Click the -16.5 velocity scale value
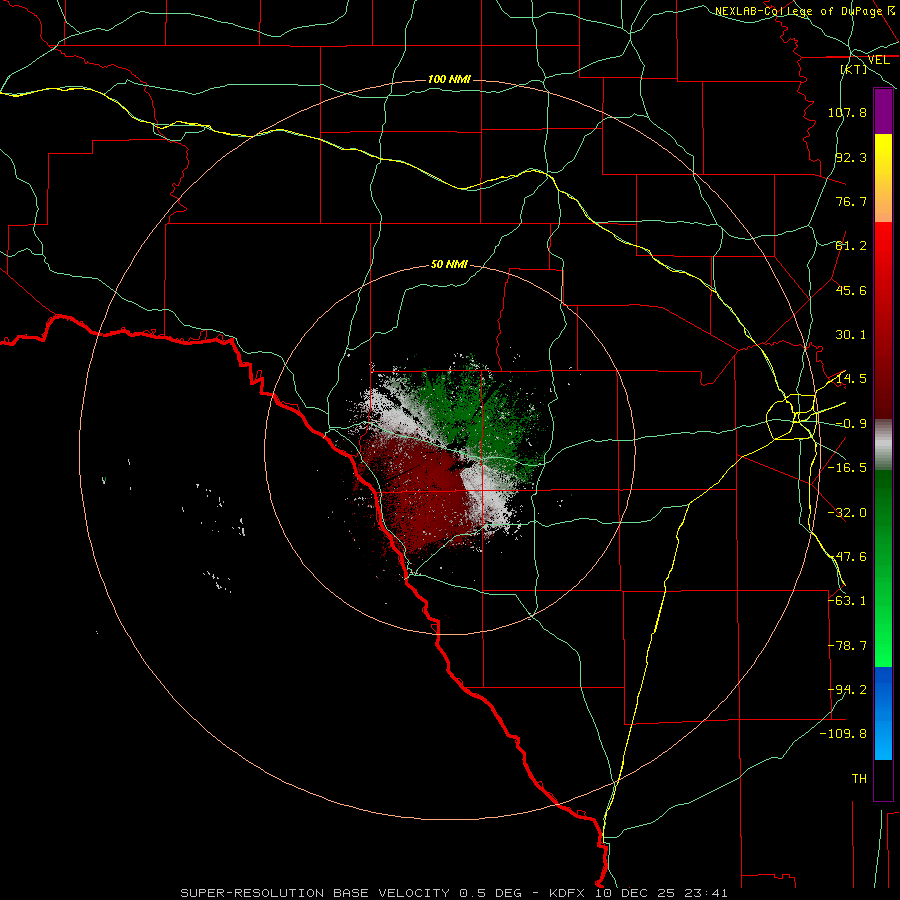900x900 pixels. 847,468
